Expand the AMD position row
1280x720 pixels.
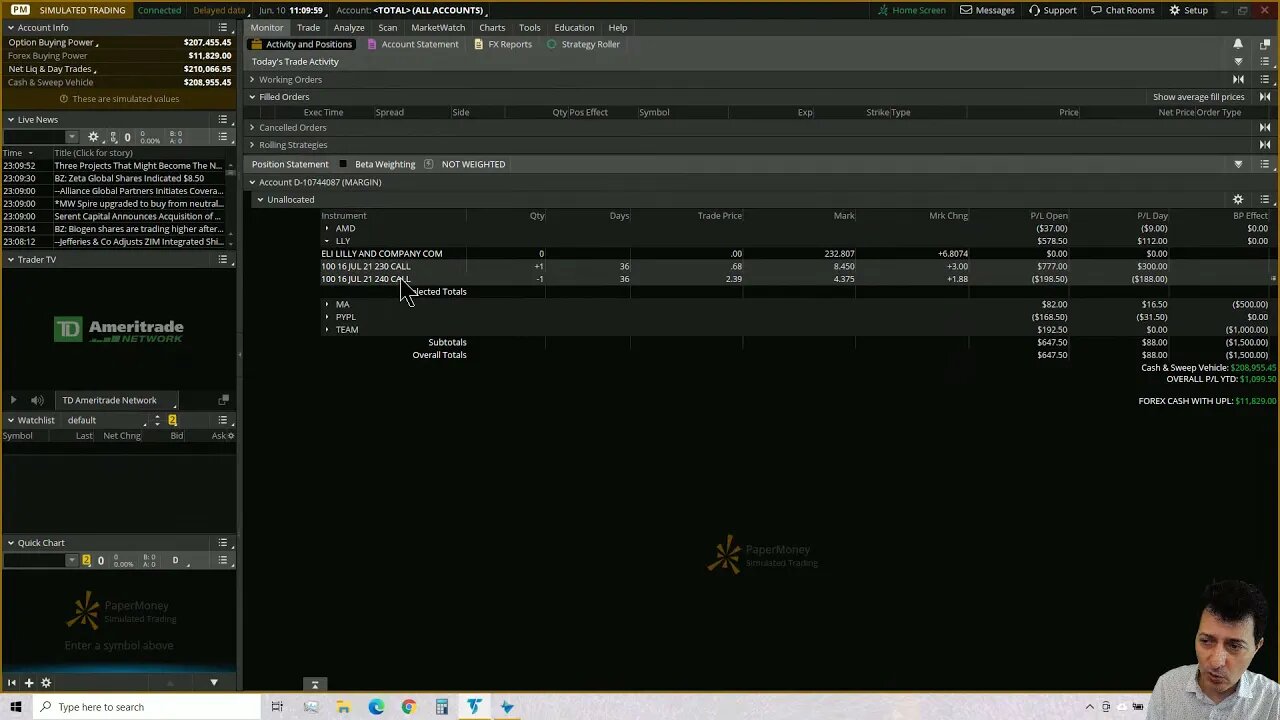(x=327, y=229)
